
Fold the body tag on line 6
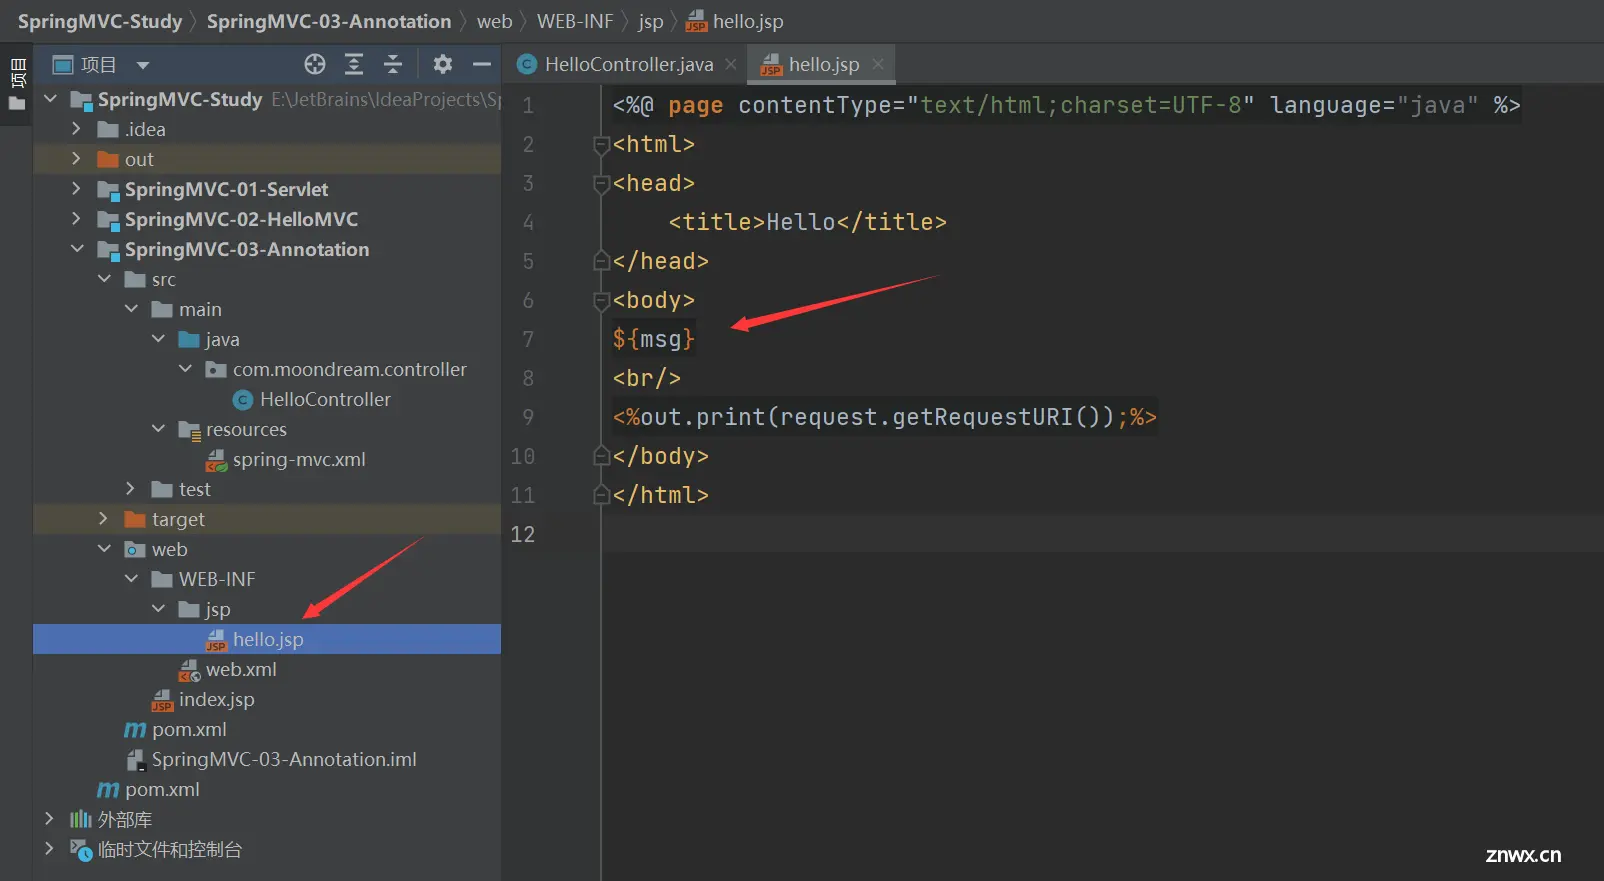tap(601, 301)
